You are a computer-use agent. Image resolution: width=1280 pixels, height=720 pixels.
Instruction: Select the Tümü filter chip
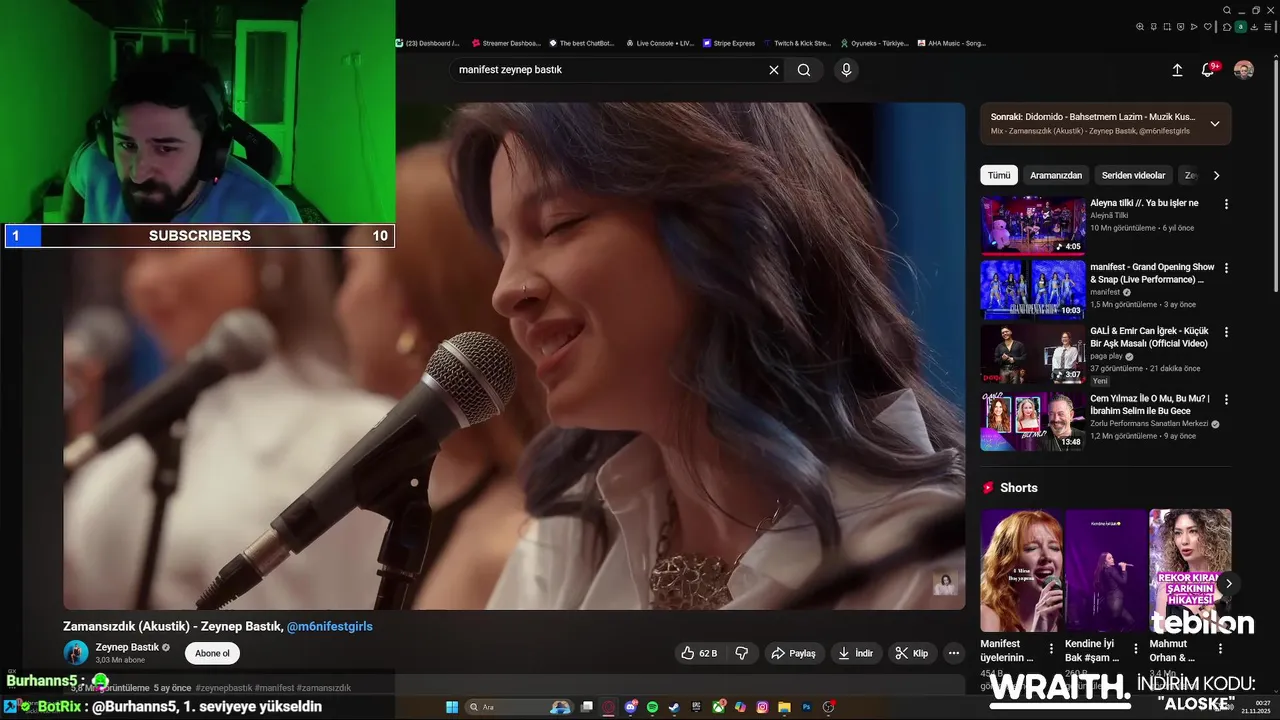999,175
